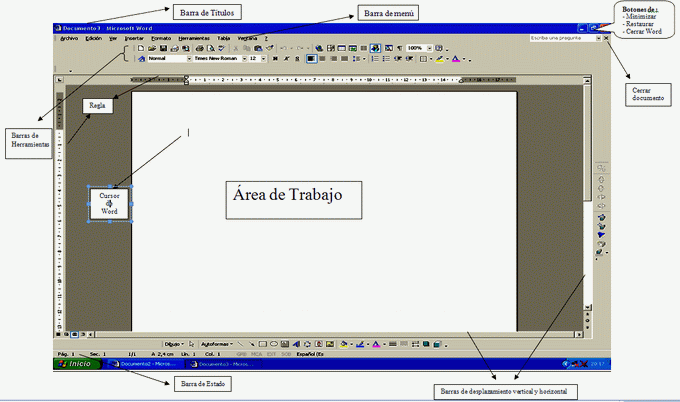Apply font color in formatting toolbar

pos(455,59)
